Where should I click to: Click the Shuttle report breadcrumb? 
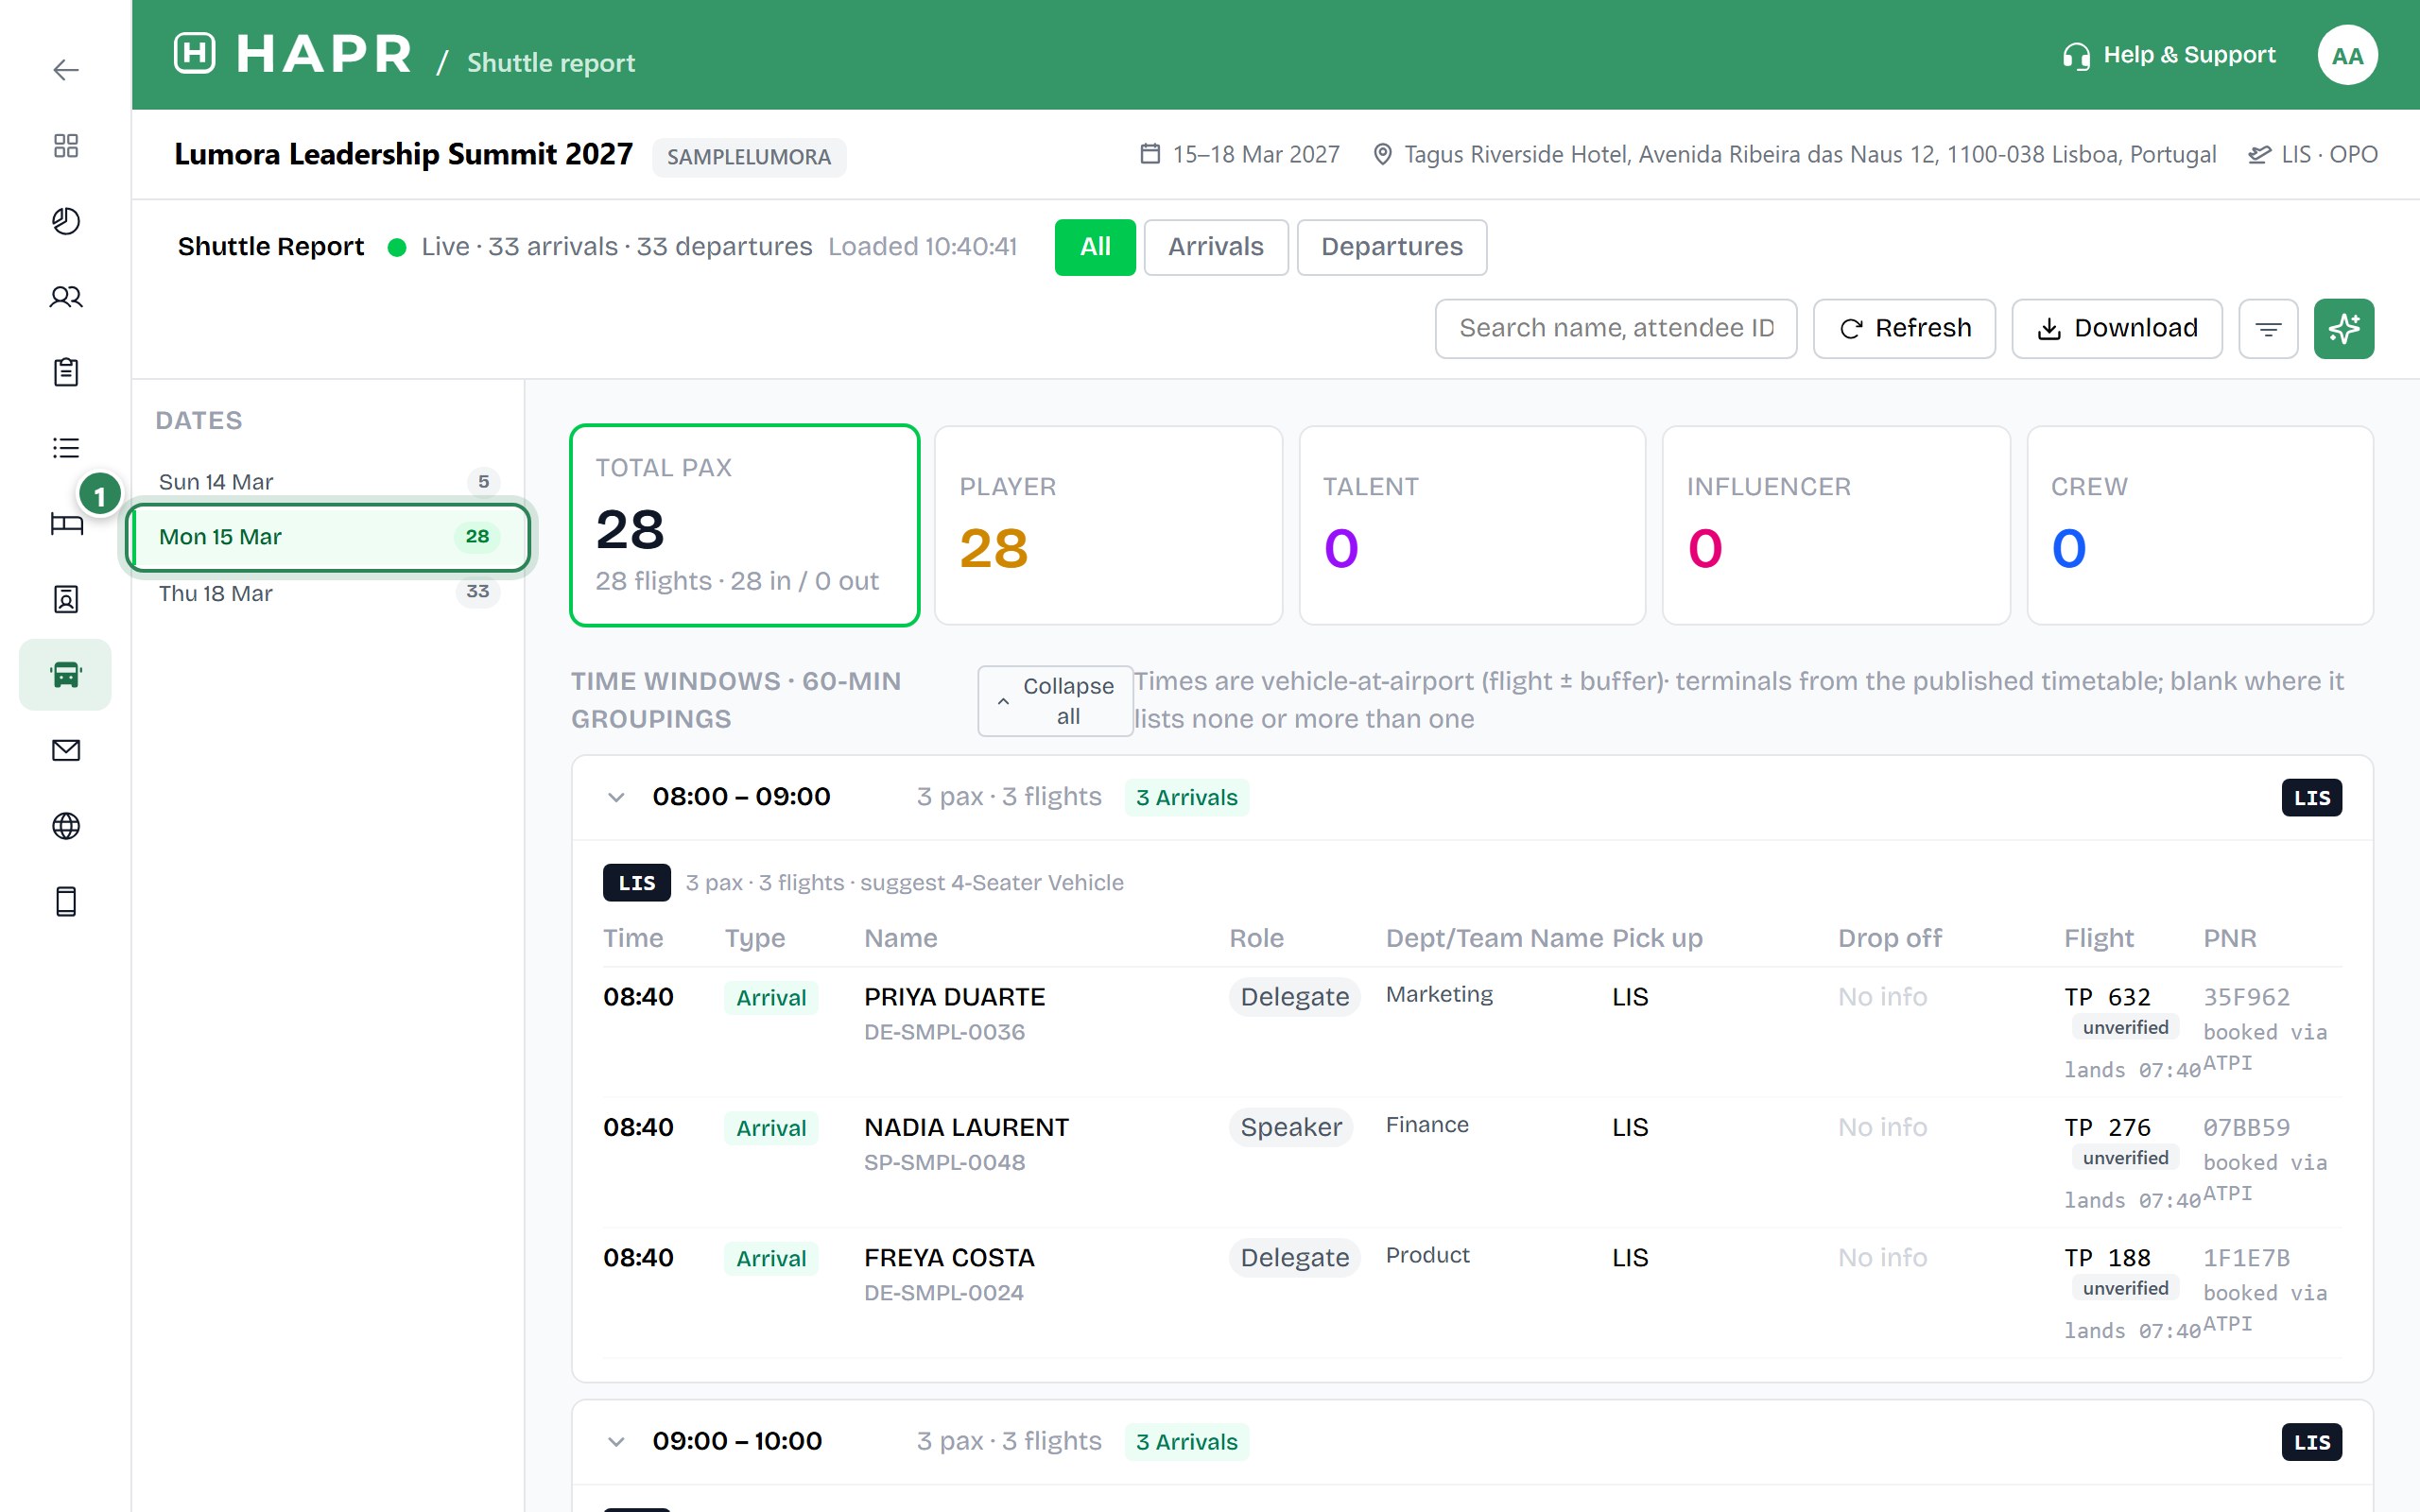(551, 63)
